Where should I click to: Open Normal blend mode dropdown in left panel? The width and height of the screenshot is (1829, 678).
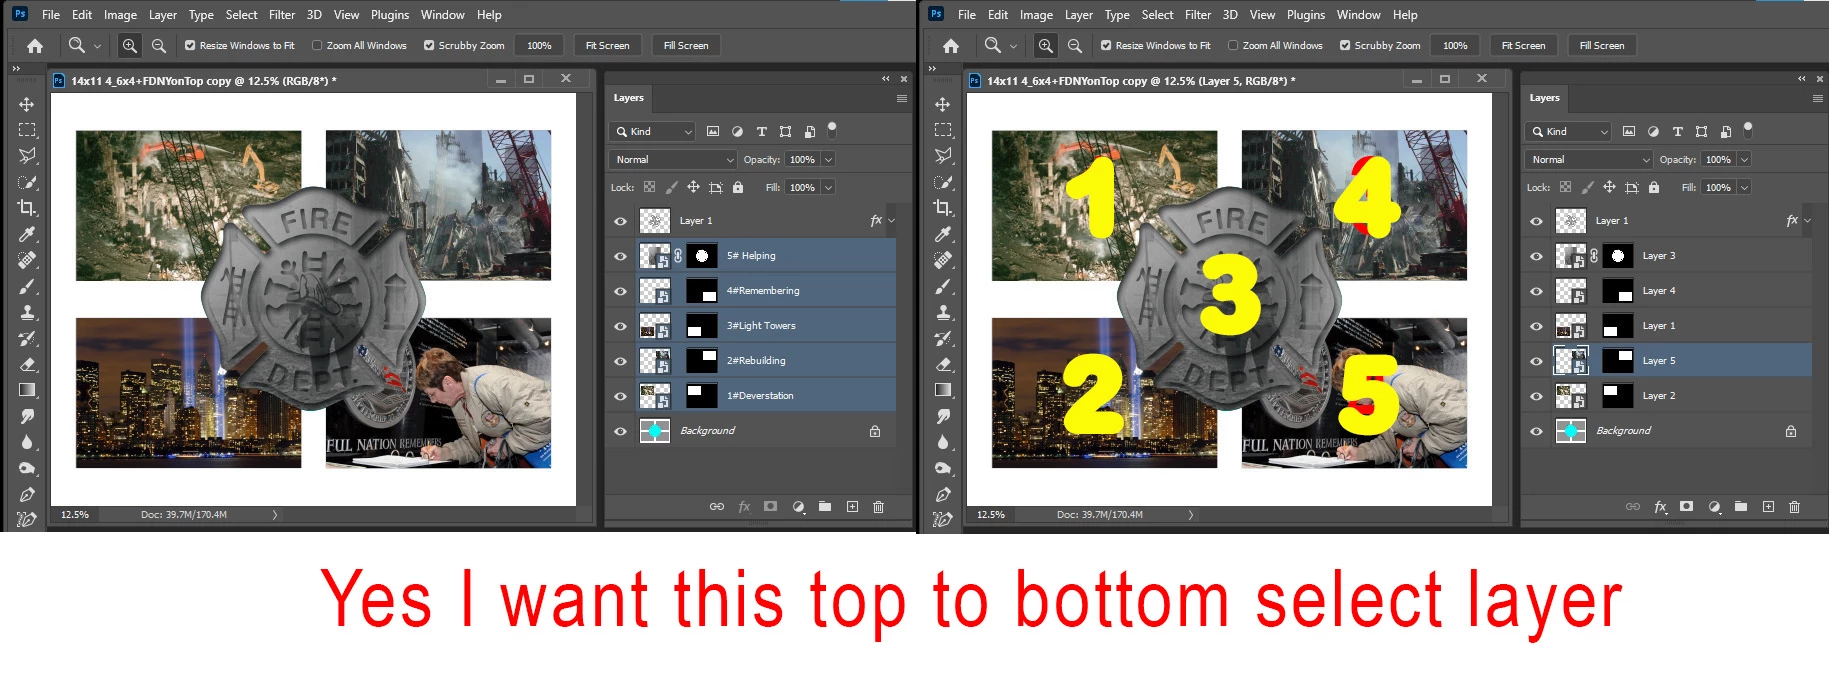click(x=673, y=159)
